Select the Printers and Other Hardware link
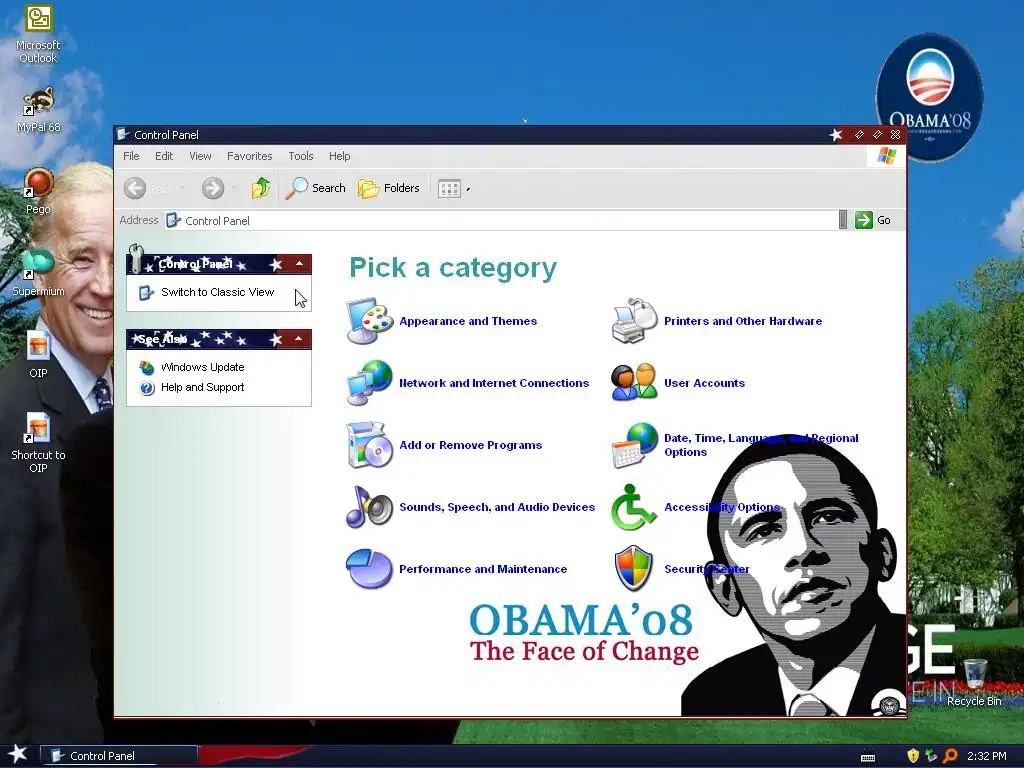 click(x=743, y=321)
